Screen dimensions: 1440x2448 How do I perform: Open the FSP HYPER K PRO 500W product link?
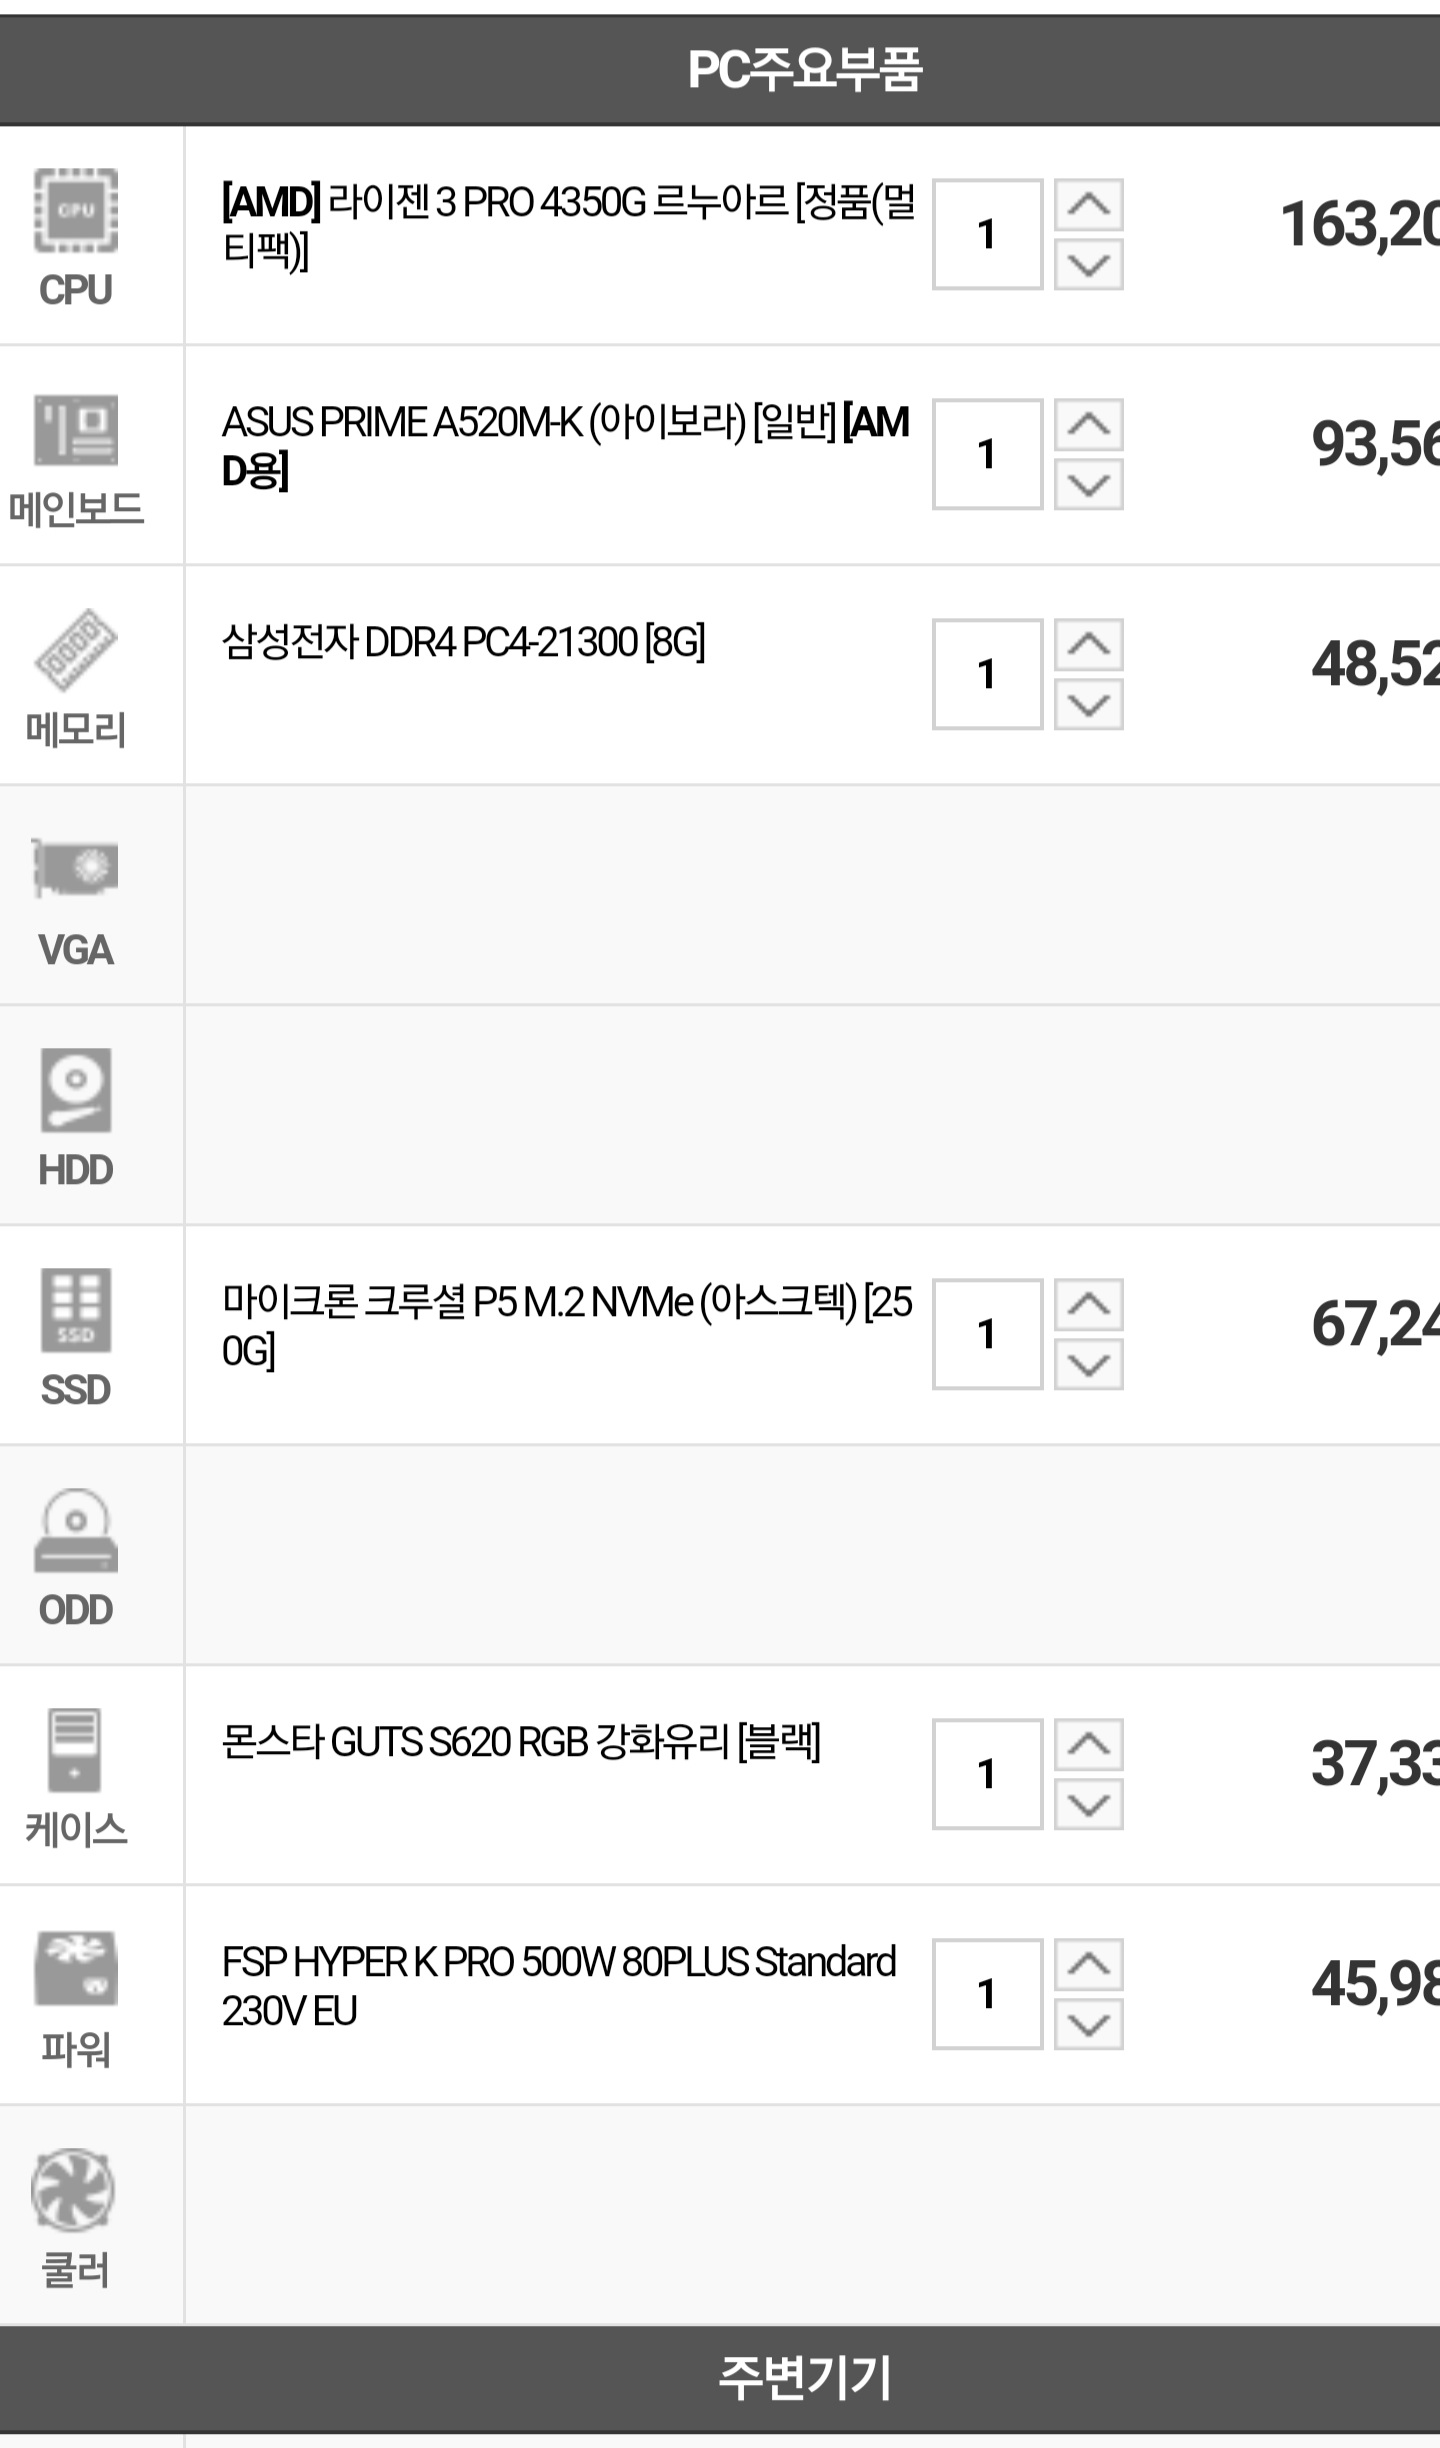click(x=559, y=1986)
